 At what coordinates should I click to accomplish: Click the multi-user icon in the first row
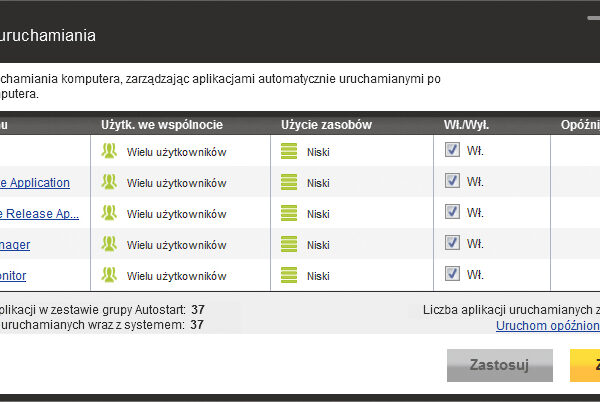coord(110,151)
